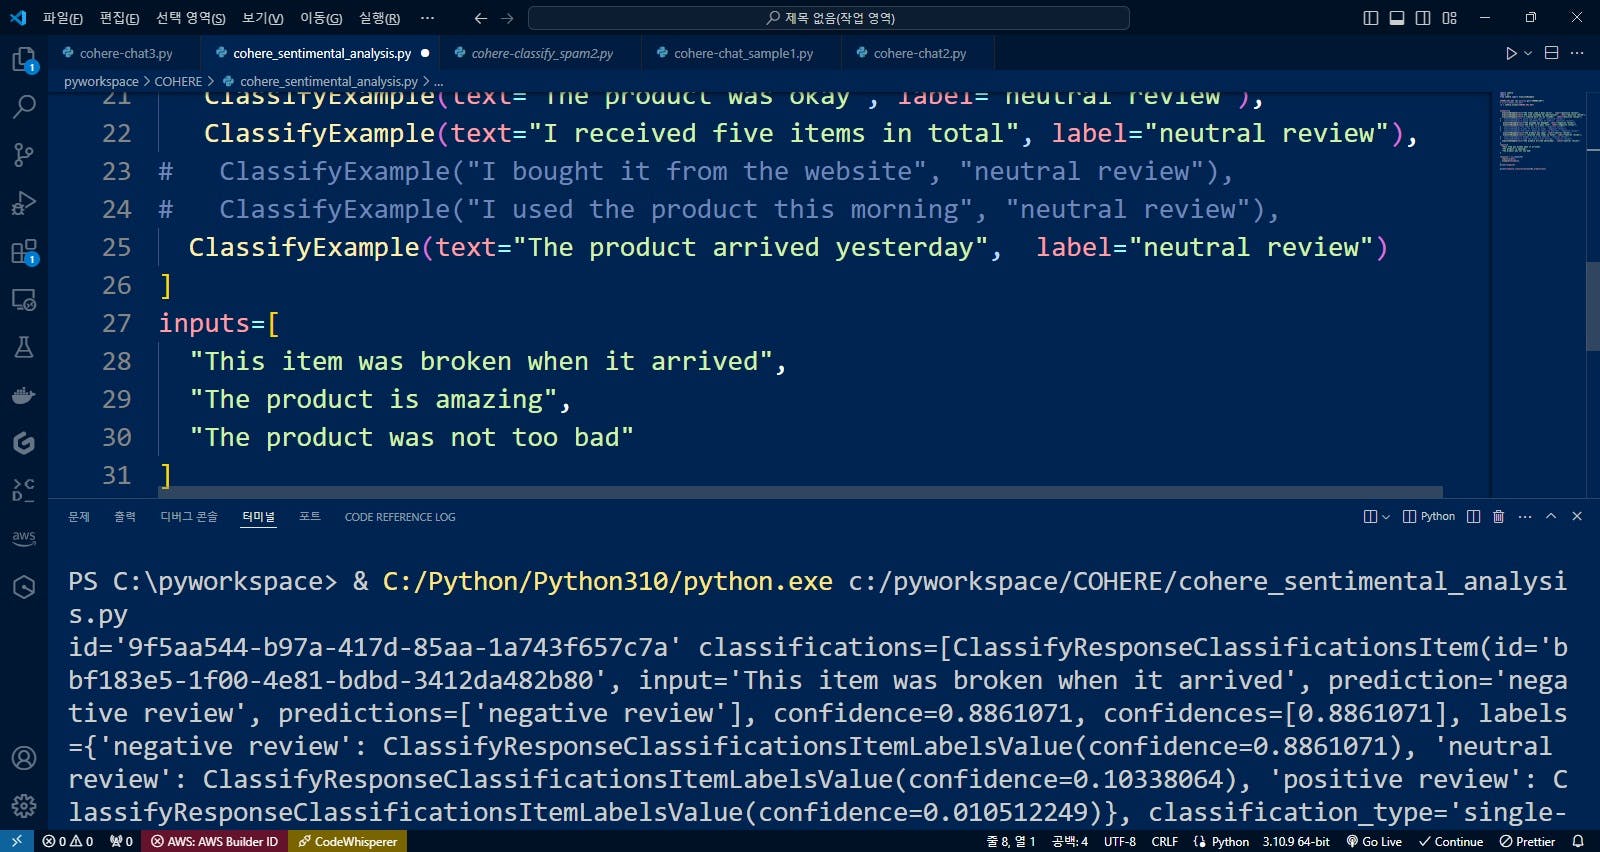
Task: Toggle the bottom panel layout button
Action: [1397, 18]
